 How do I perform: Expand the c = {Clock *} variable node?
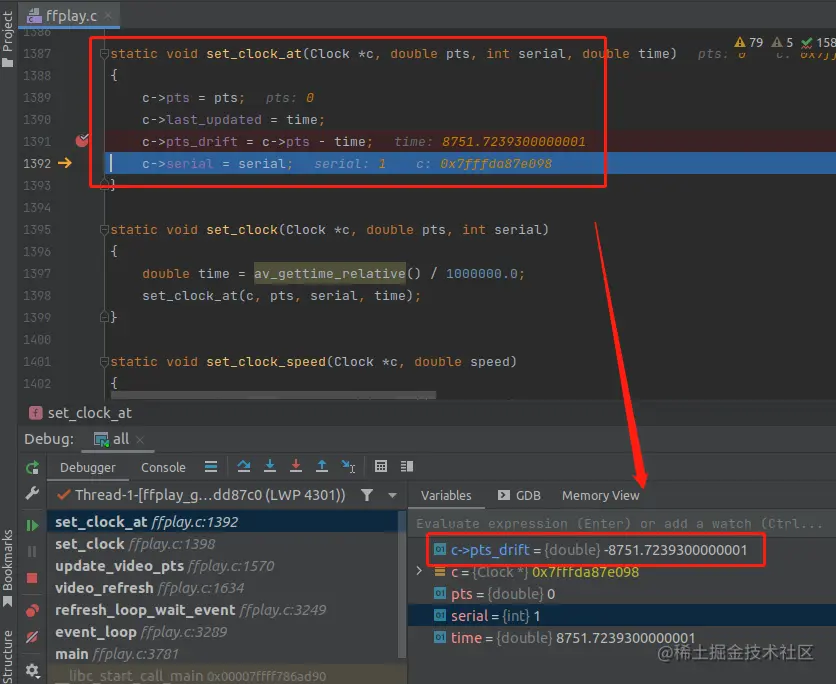pos(419,572)
